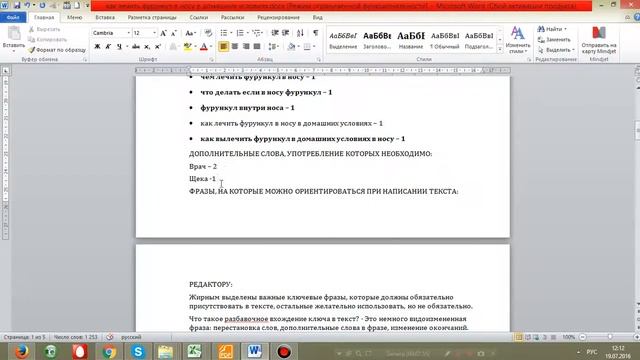This screenshot has width=640, height=360.
Task: Click the proofing errors icon in status bar
Action: 110,337
